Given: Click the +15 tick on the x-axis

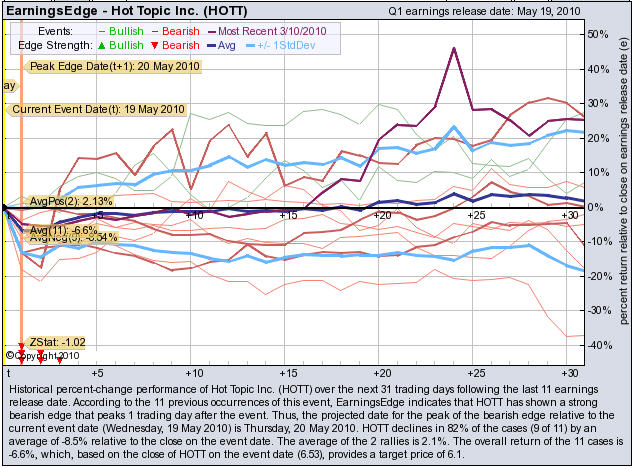Looking at the screenshot, I should coord(287,215).
